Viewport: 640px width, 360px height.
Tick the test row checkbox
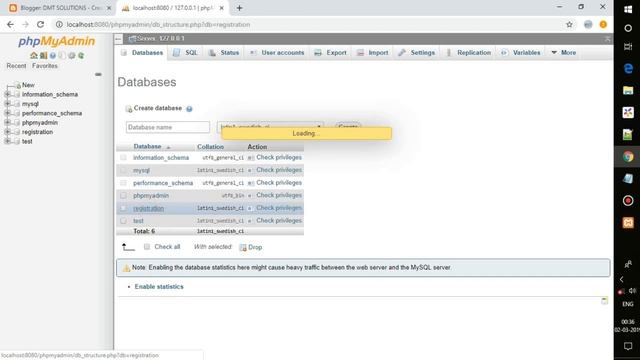tap(123, 221)
